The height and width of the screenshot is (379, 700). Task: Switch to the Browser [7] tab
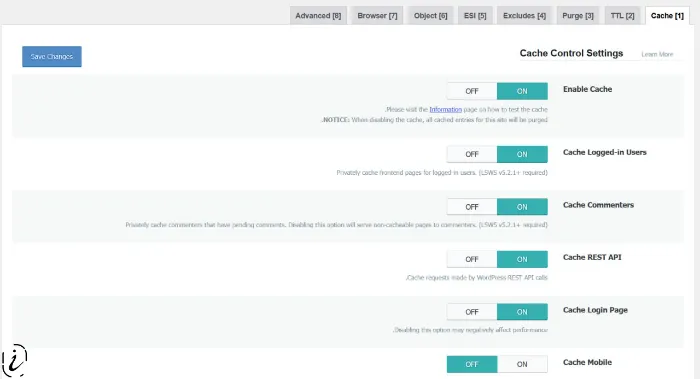click(x=377, y=16)
